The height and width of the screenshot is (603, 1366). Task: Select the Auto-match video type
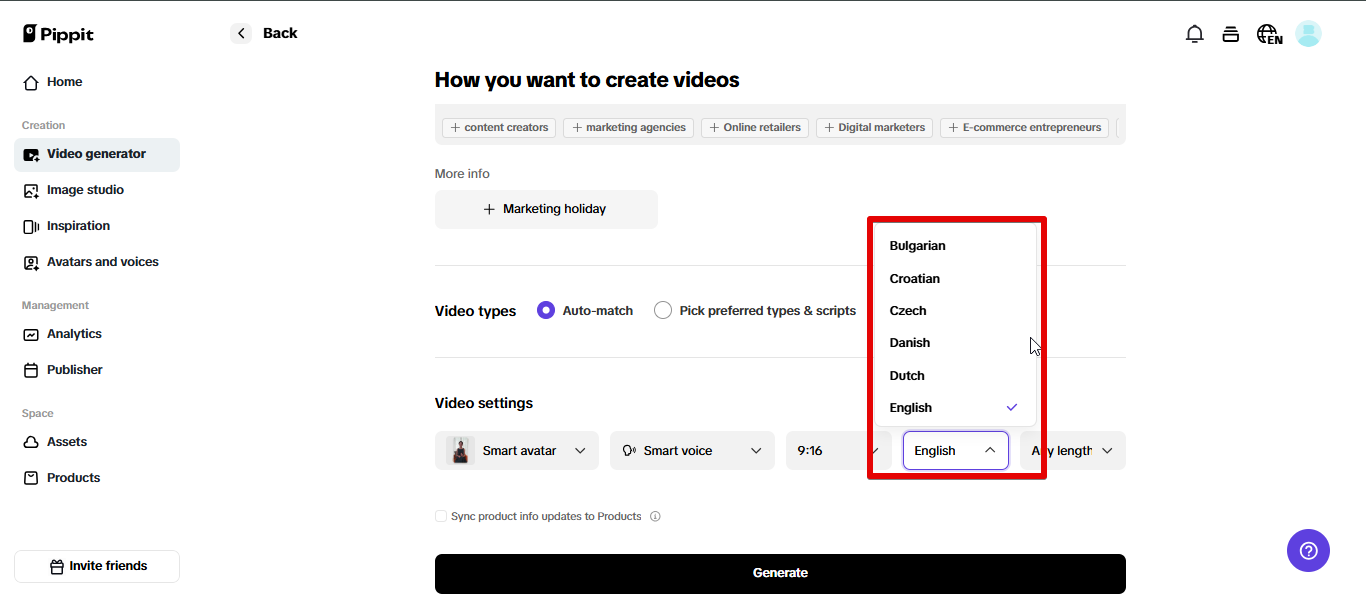(x=546, y=310)
